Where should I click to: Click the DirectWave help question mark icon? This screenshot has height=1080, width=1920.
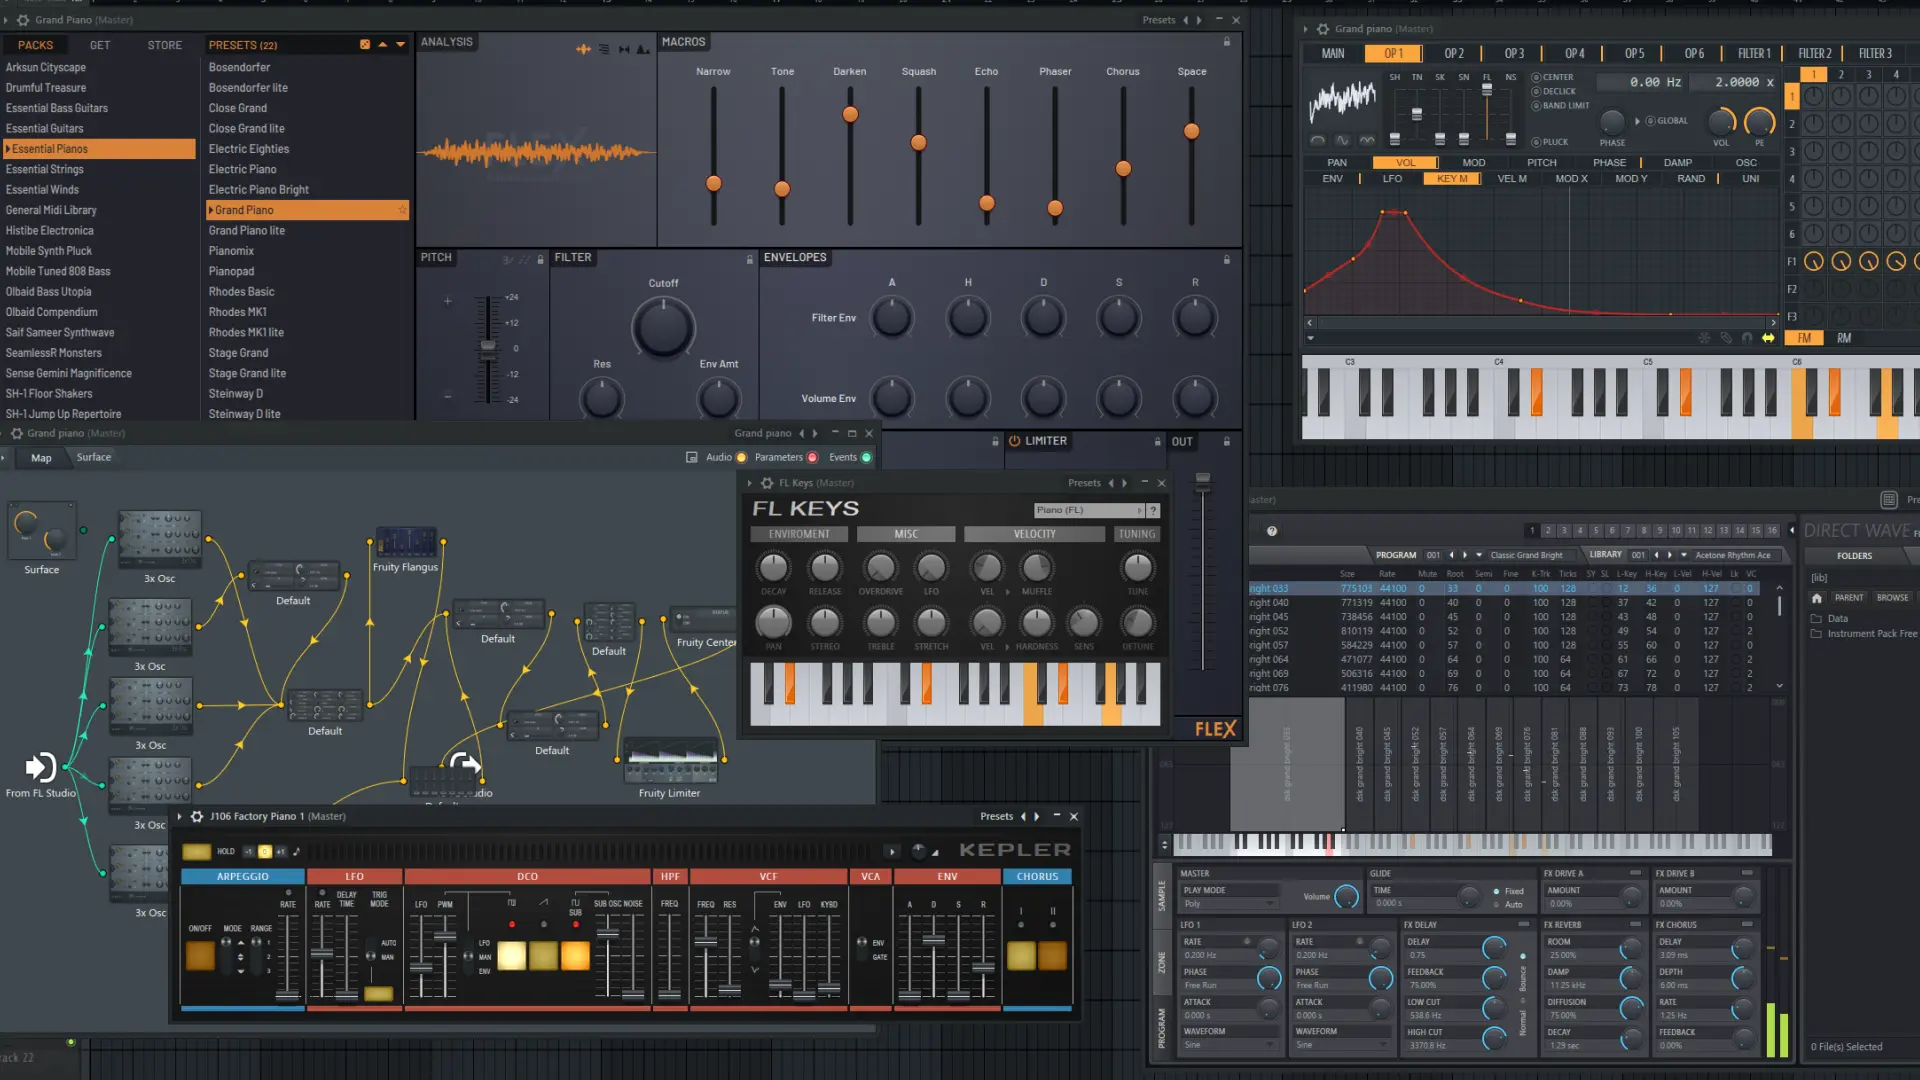[1272, 531]
